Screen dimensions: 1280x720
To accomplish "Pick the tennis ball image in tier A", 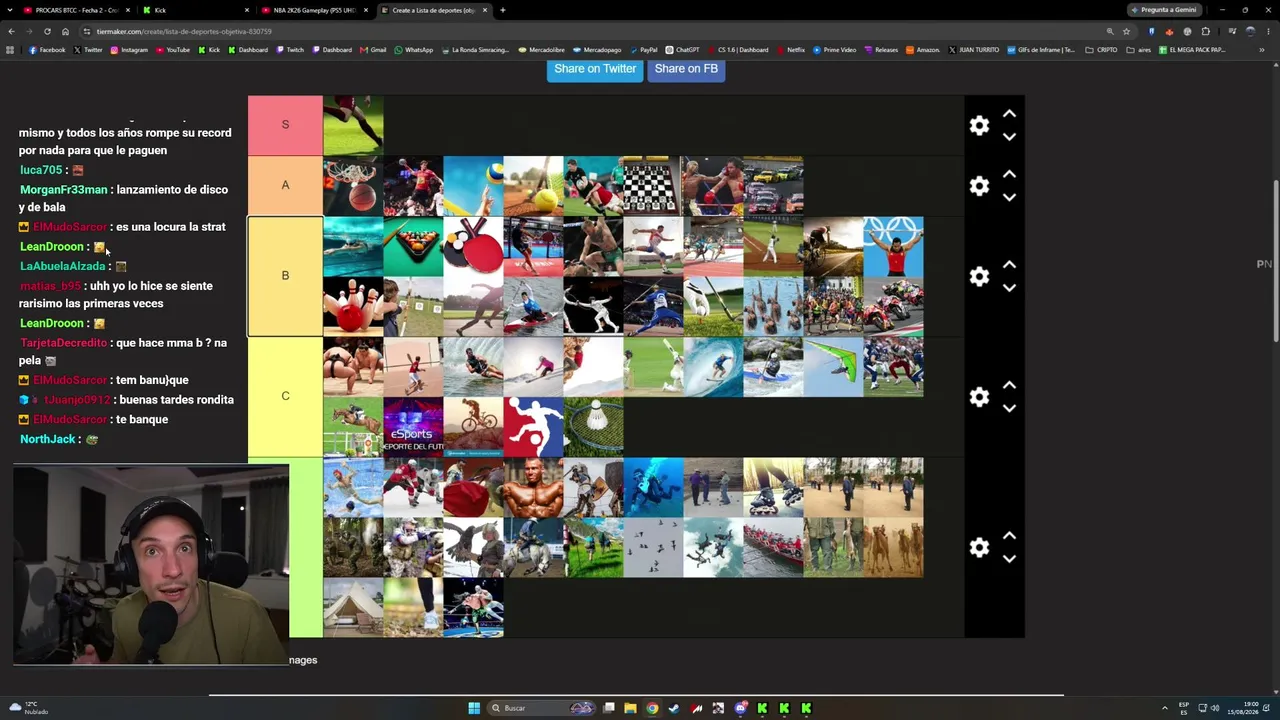I will pyautogui.click(x=533, y=186).
